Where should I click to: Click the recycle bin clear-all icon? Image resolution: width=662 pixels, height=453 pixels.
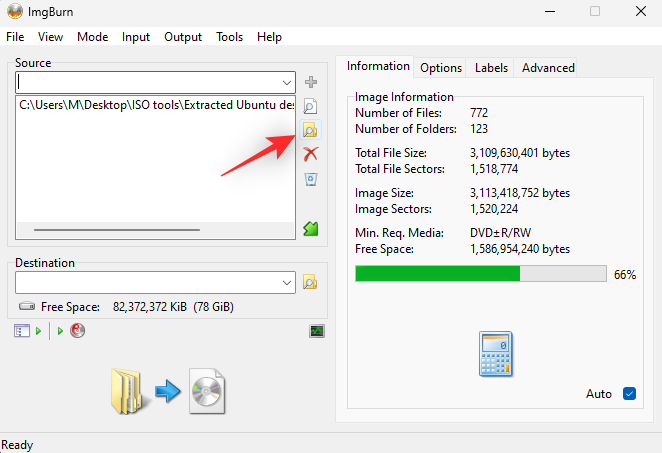point(311,179)
